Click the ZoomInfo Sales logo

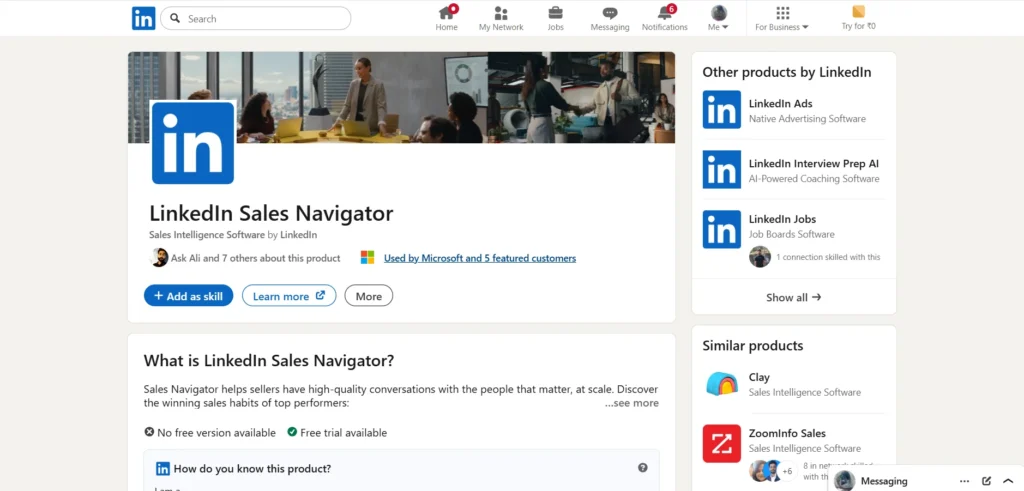[722, 443]
